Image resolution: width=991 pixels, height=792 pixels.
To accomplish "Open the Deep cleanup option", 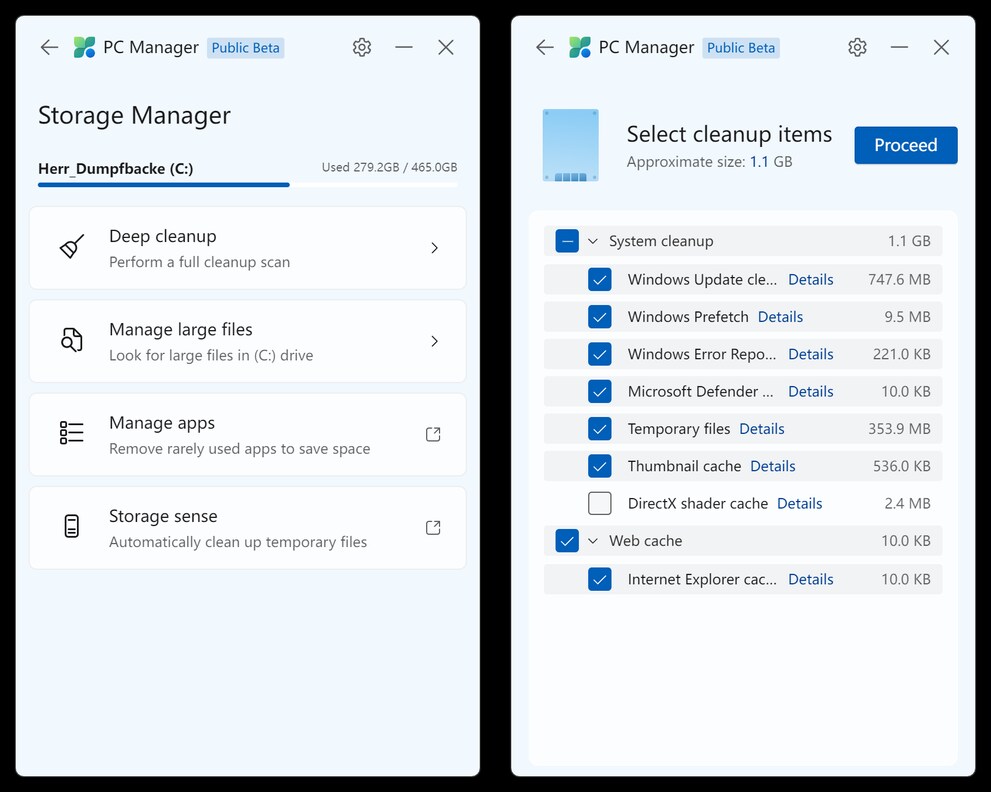I will coord(248,248).
